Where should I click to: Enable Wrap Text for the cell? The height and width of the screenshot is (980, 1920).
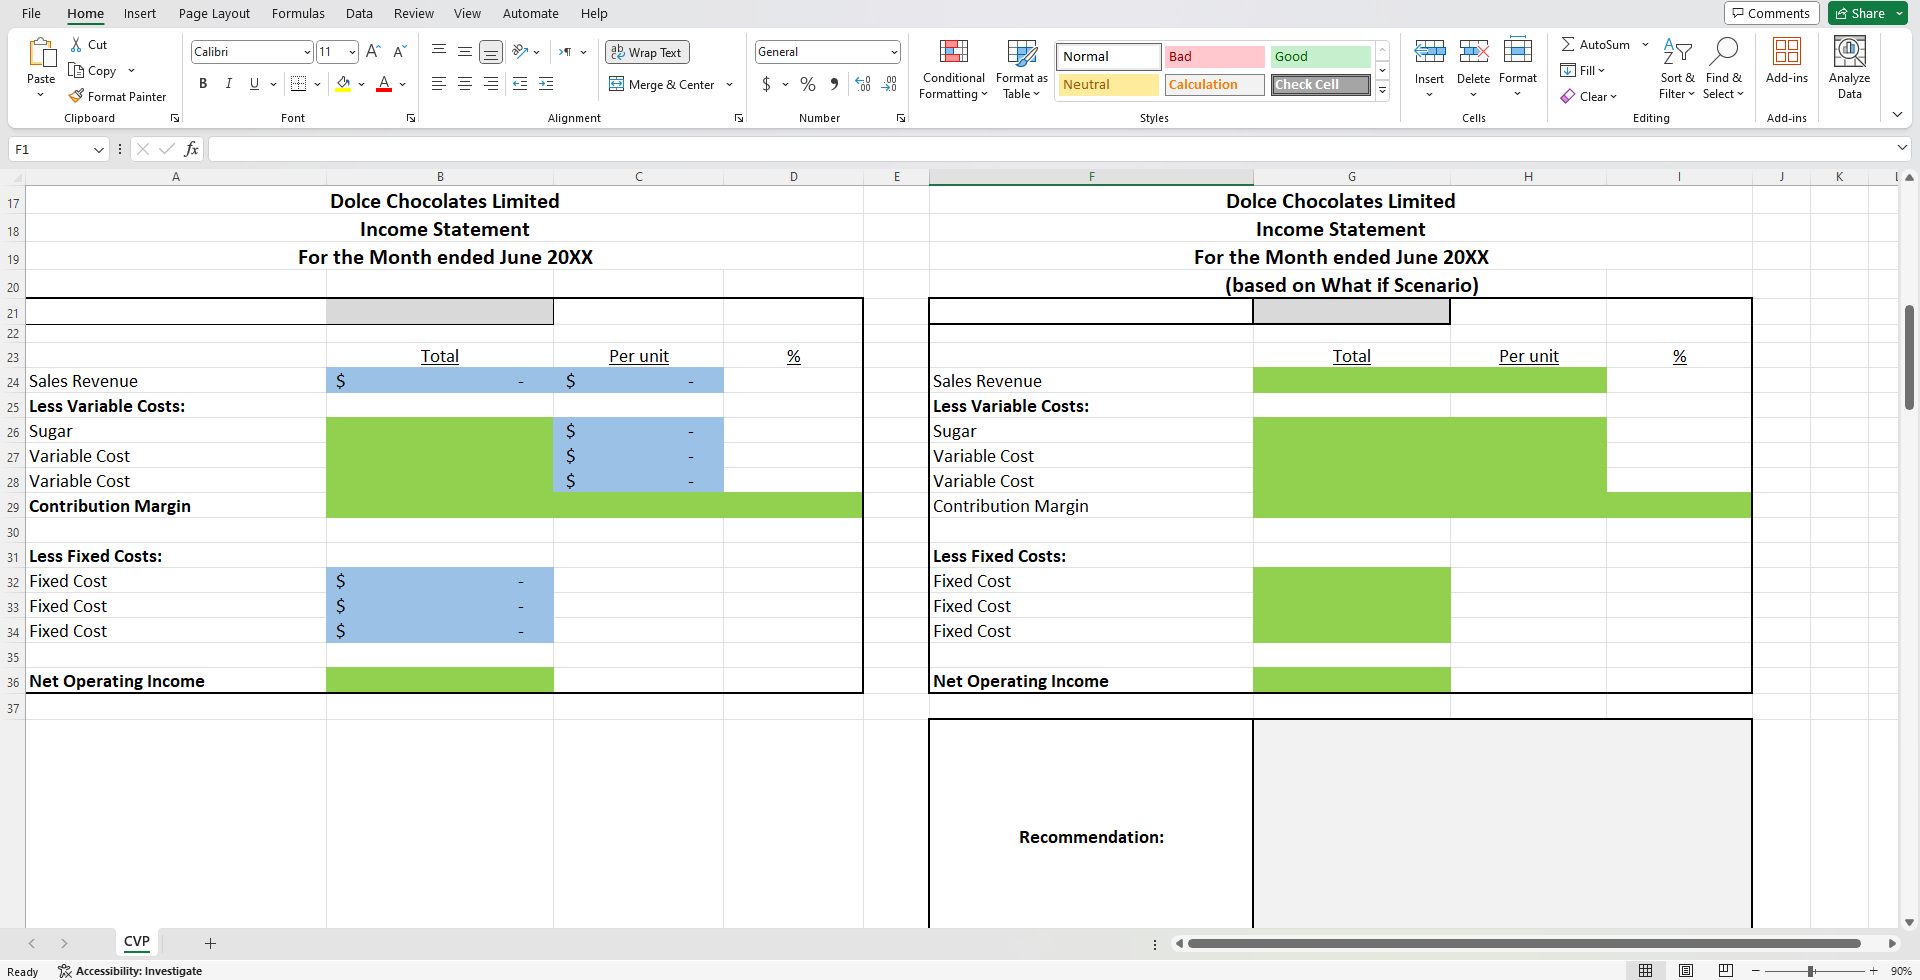point(647,52)
